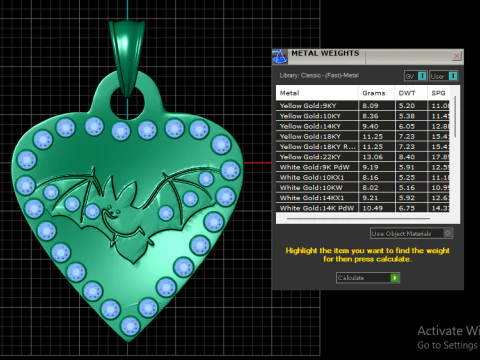The height and width of the screenshot is (360, 480).
Task: Select the White Gold:14K PdW row
Action: tap(363, 208)
